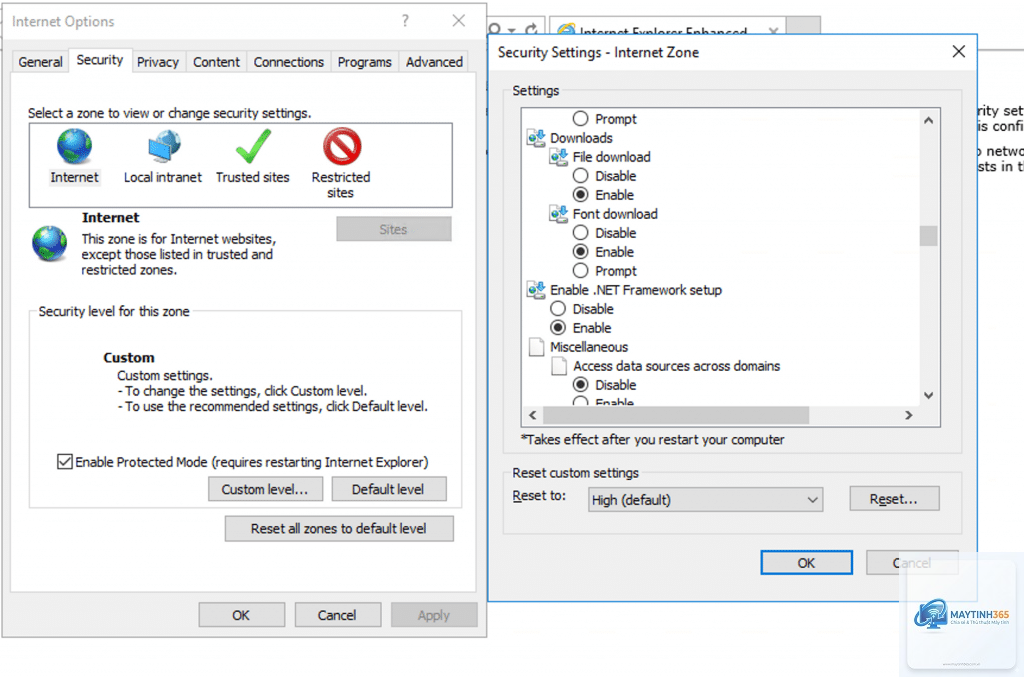
Task: Click the 'Miscellaneous' tree label
Action: [589, 347]
